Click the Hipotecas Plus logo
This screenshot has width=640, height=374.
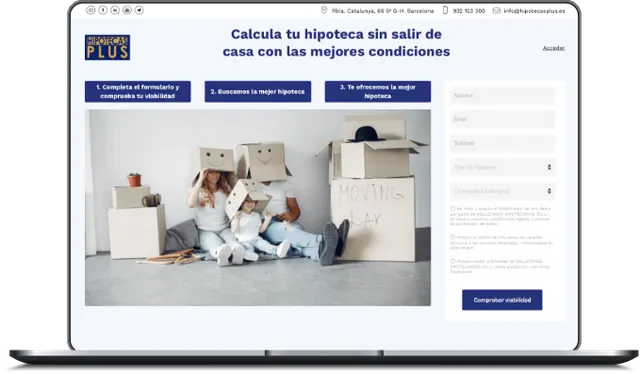click(x=107, y=47)
